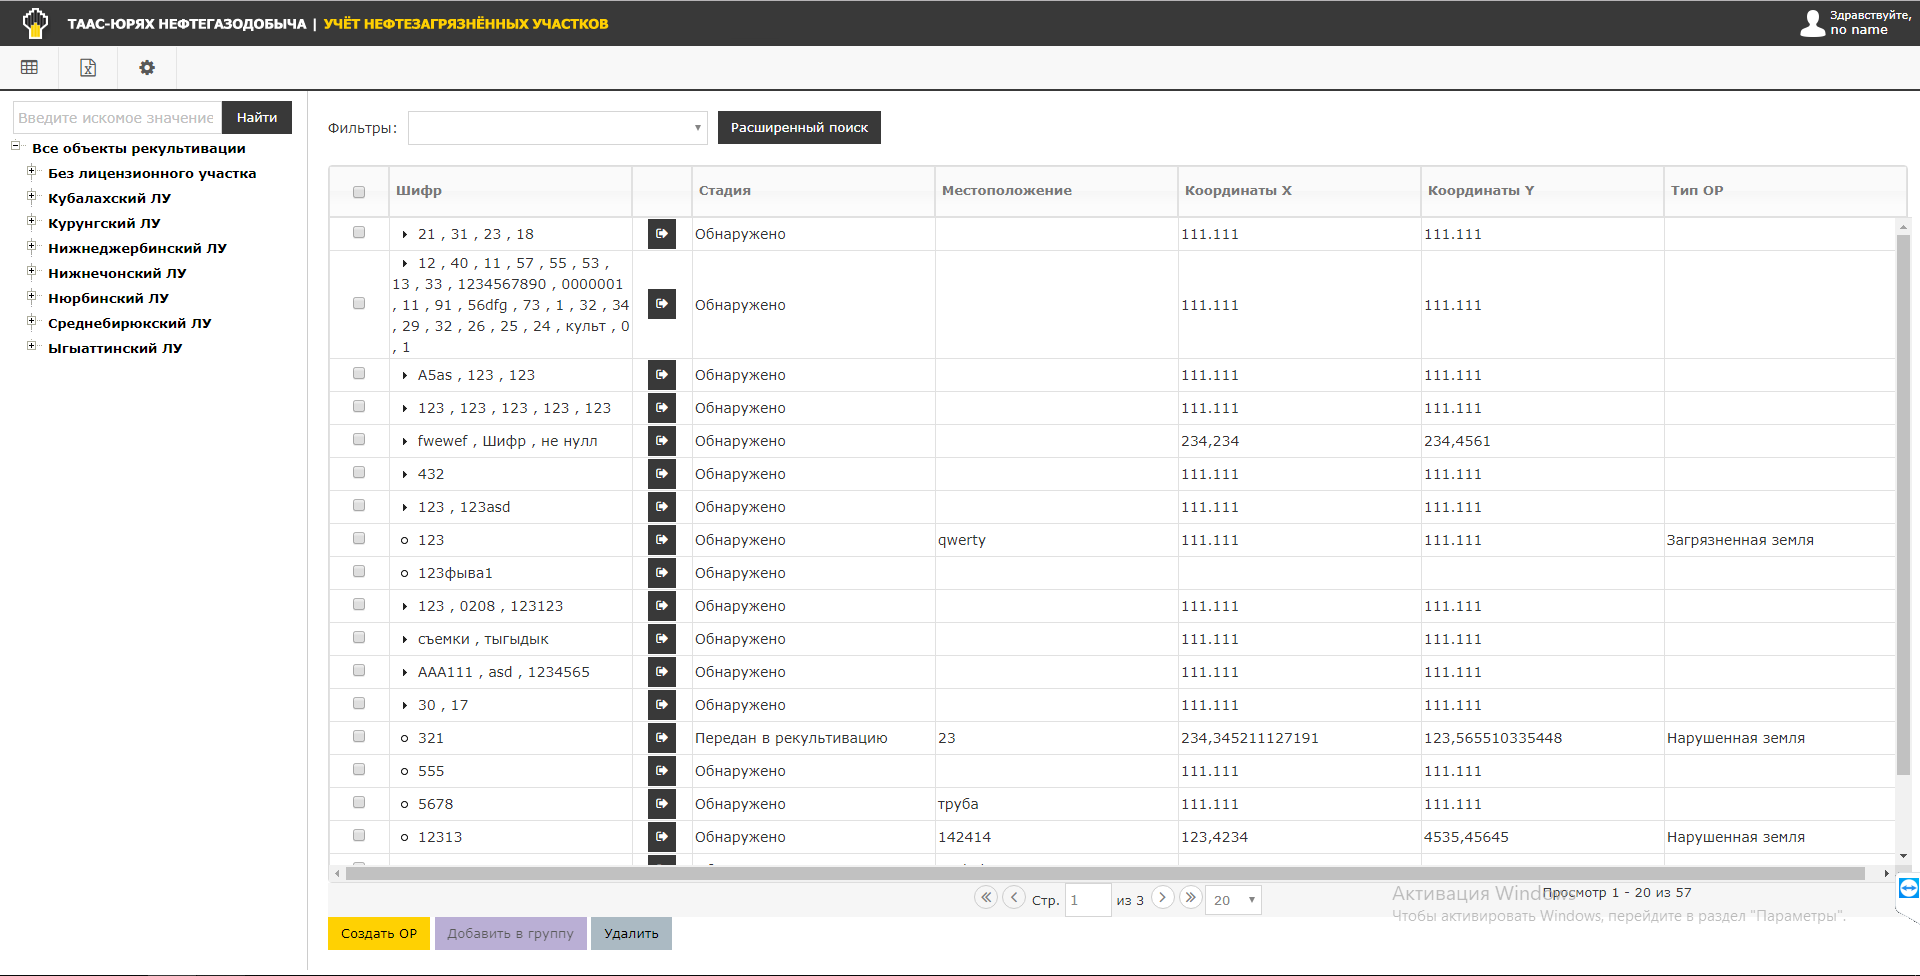Sort by the Стадия column header
1920x976 pixels.
[725, 191]
